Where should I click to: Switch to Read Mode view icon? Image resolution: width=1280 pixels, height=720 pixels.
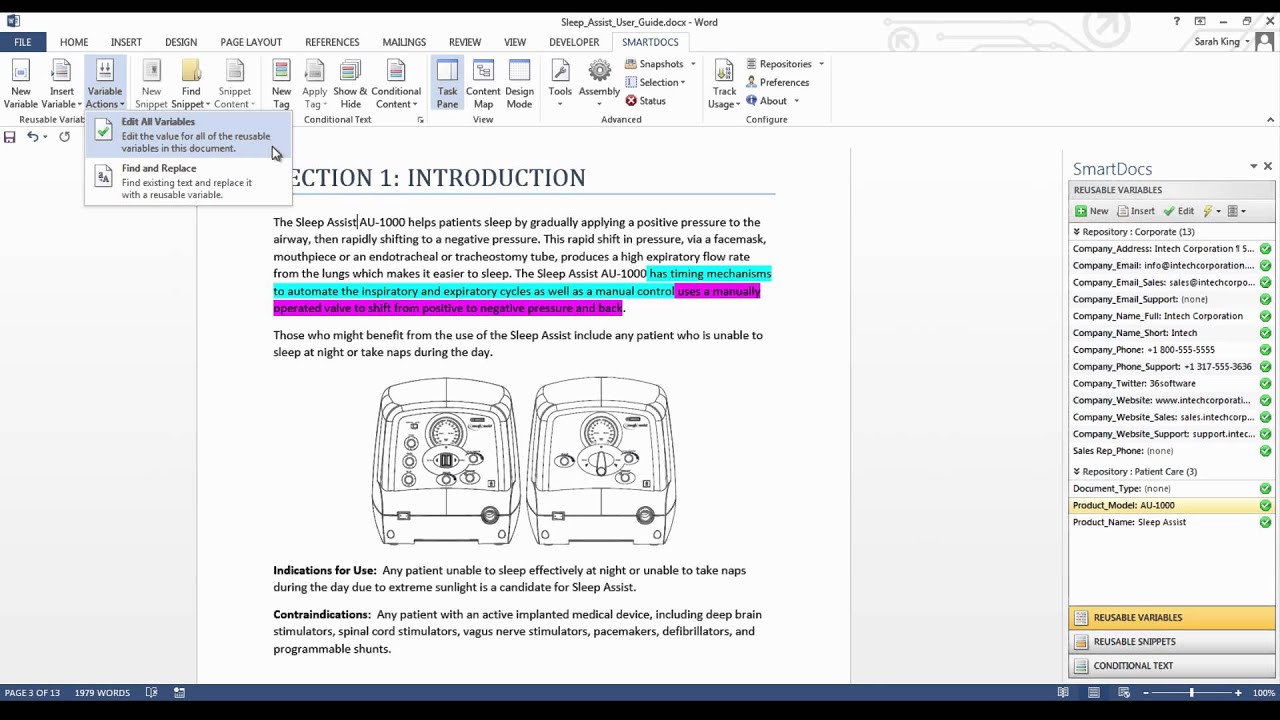click(x=1064, y=692)
